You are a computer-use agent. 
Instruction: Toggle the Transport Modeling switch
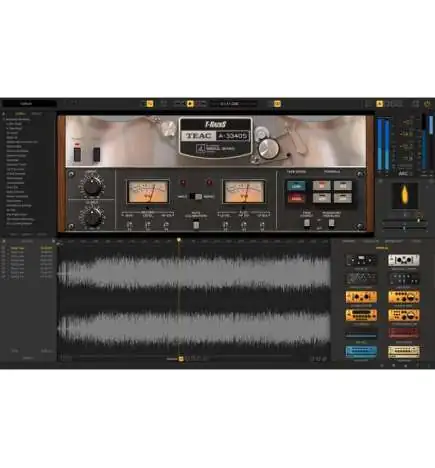(331, 223)
